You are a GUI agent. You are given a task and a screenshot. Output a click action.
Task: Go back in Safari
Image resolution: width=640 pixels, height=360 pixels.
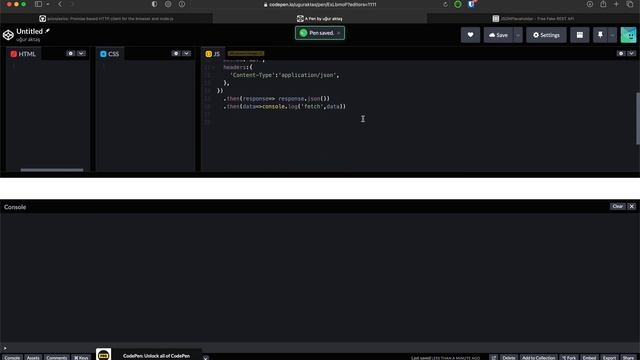tap(60, 4)
